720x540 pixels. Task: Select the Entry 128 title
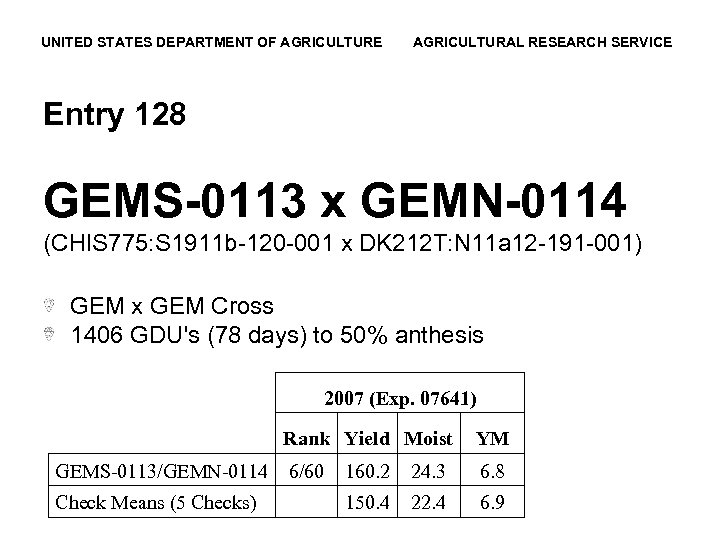tap(114, 115)
